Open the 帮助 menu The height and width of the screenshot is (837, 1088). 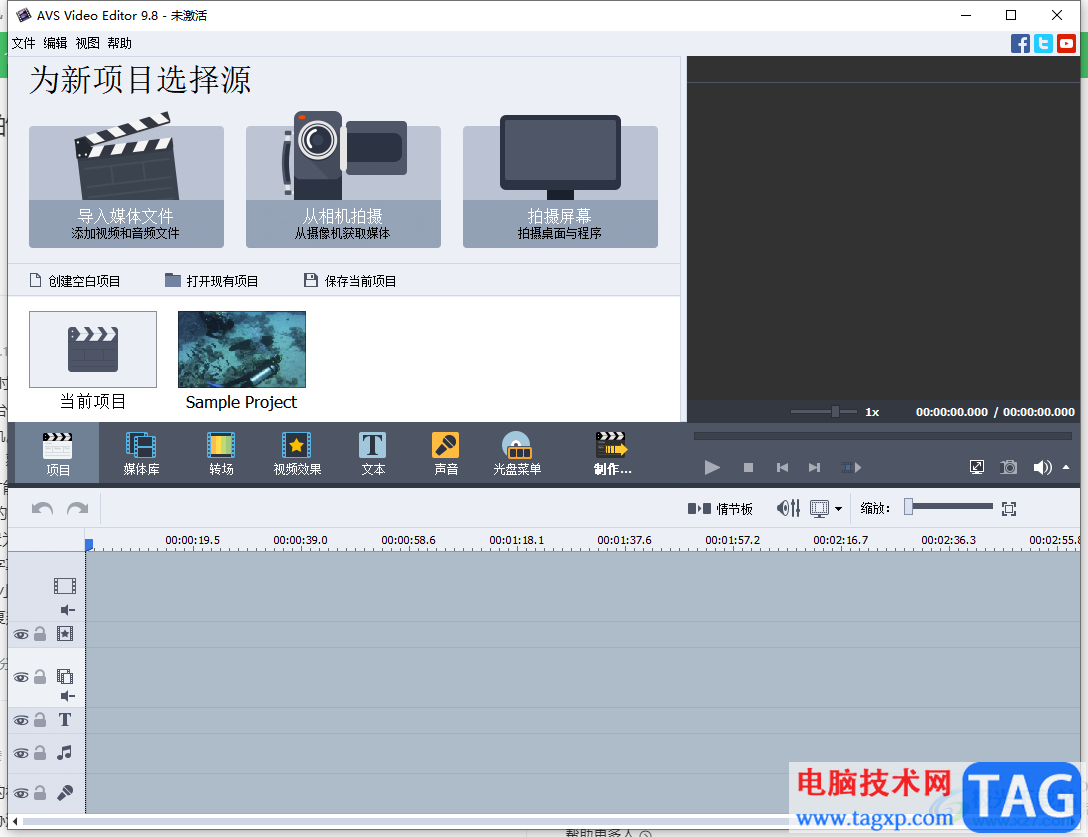[119, 43]
